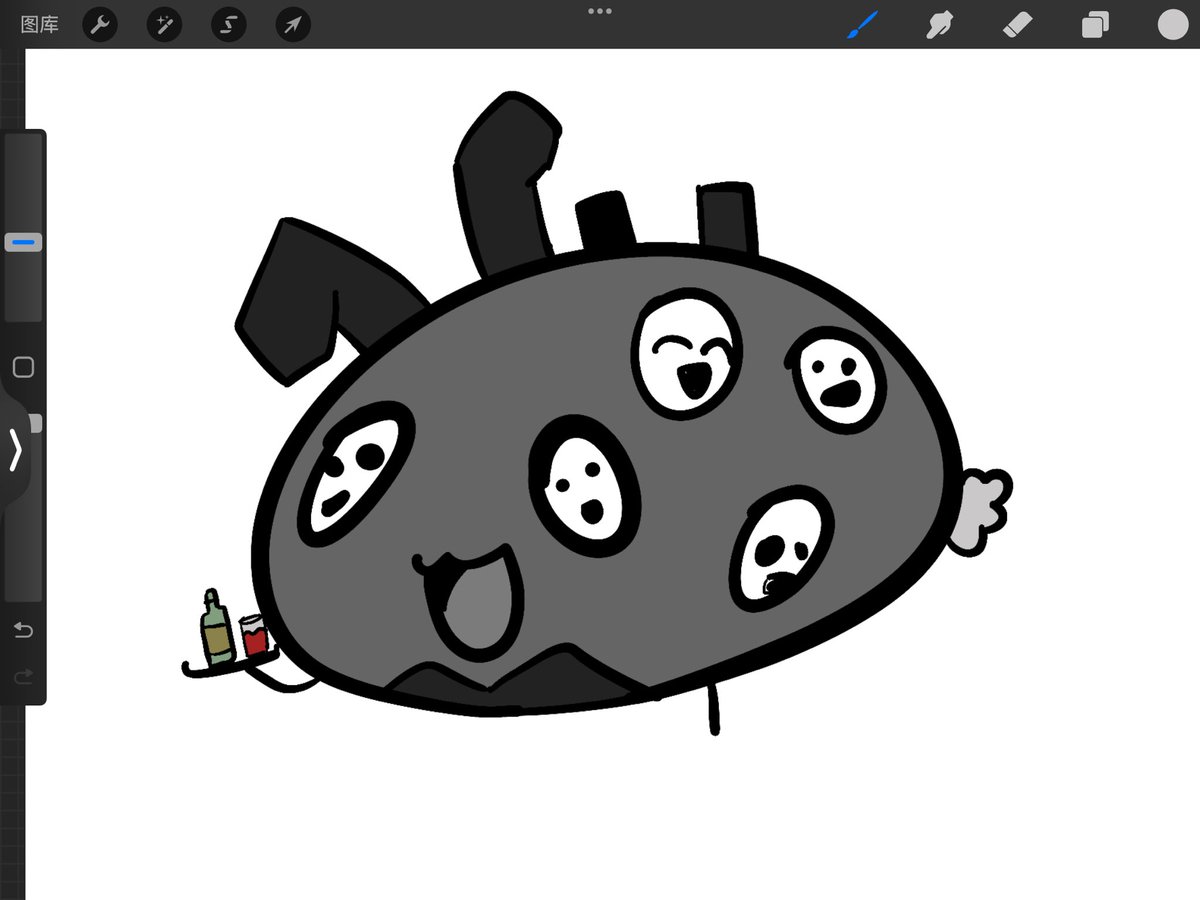Tap the square Modify button in sidebar

coord(23,367)
